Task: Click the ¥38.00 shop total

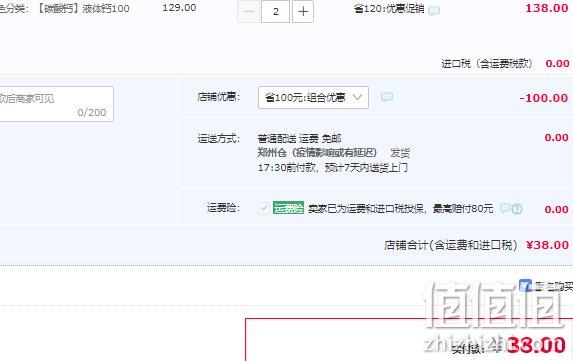Action: (x=547, y=245)
